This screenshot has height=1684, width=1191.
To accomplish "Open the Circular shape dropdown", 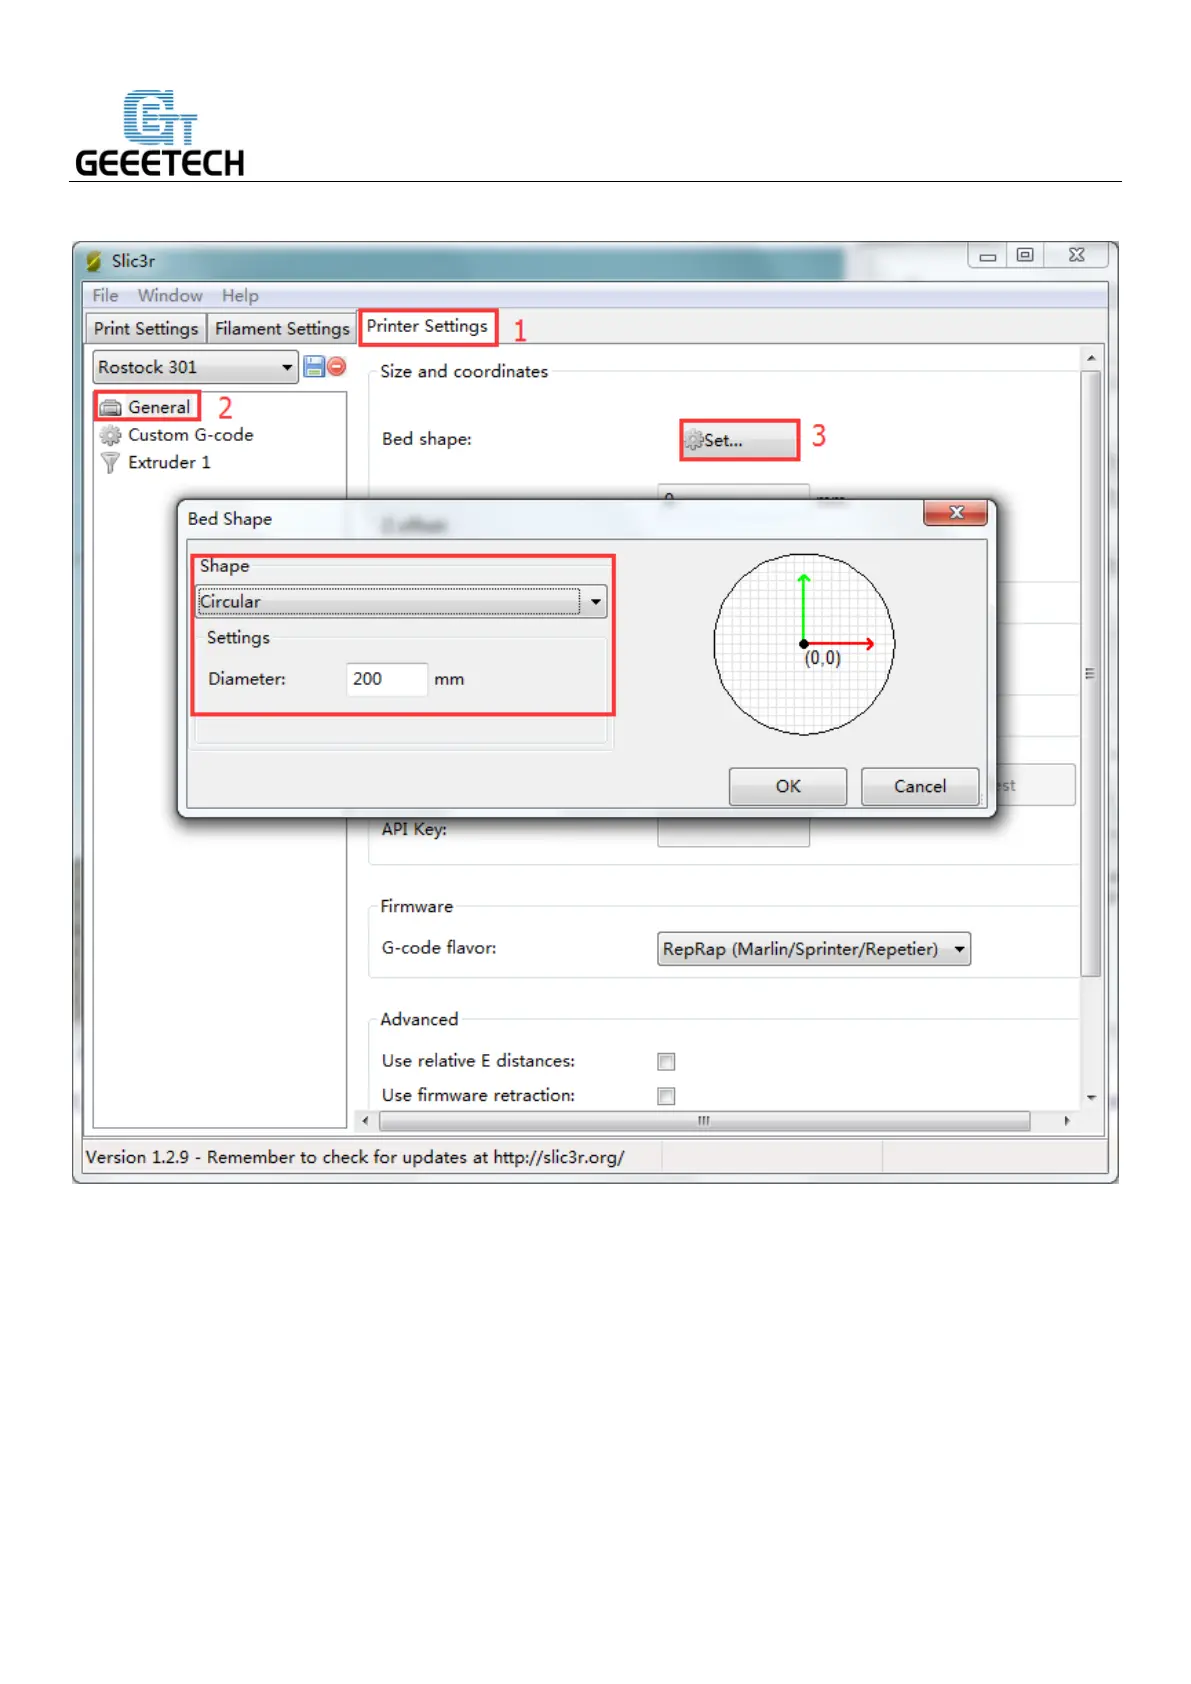I will tap(401, 601).
